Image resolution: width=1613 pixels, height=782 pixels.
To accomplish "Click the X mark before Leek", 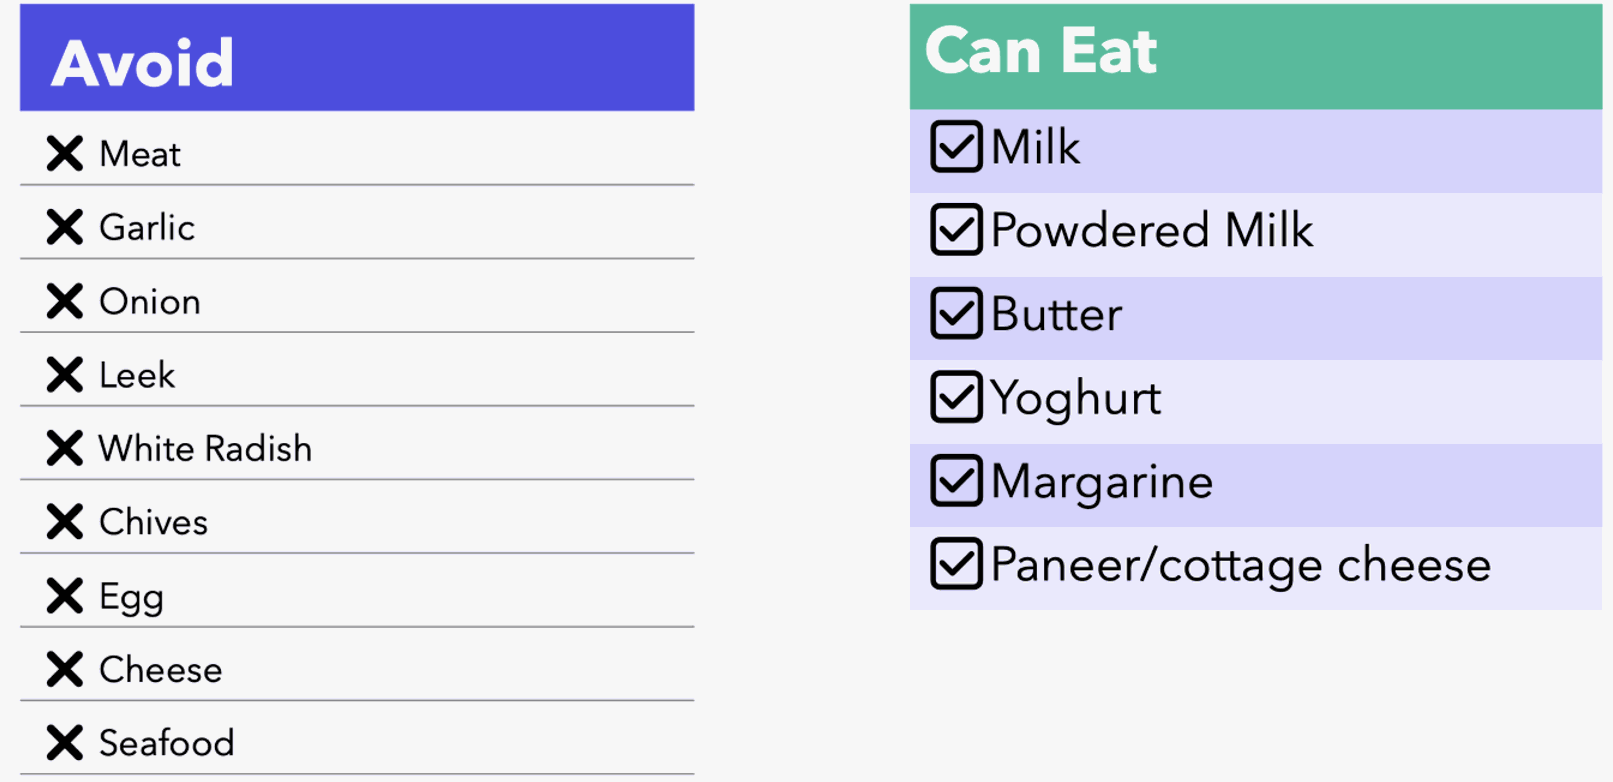I will (x=65, y=375).
